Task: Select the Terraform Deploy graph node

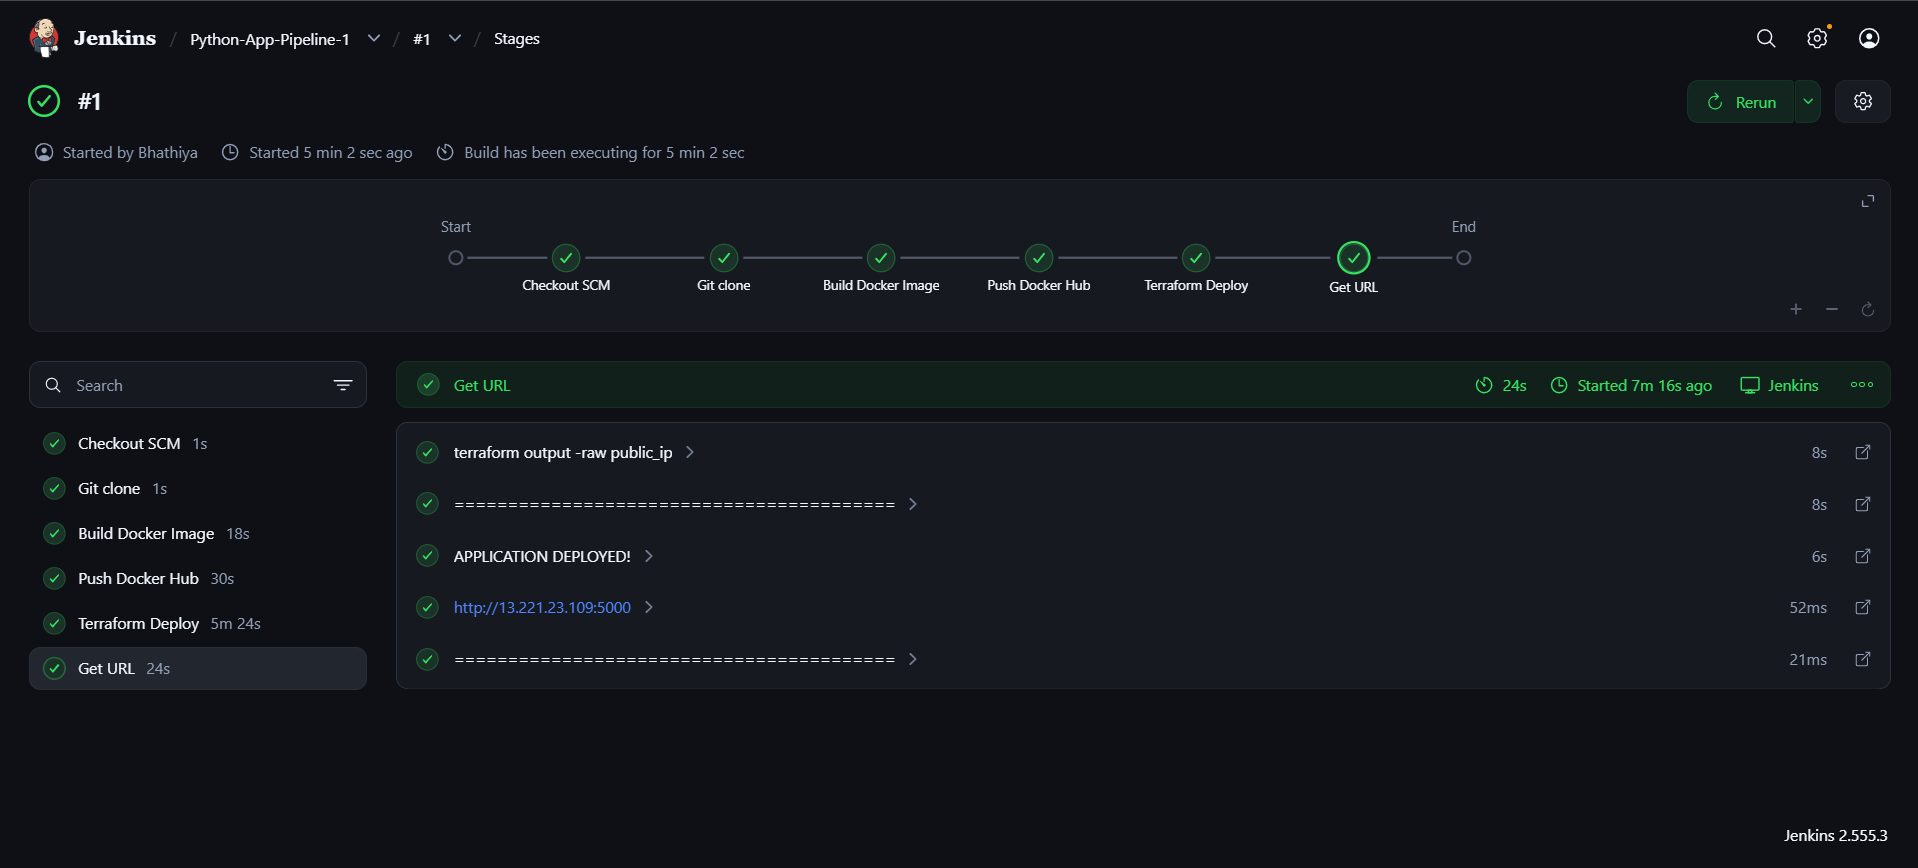Action: tap(1196, 258)
